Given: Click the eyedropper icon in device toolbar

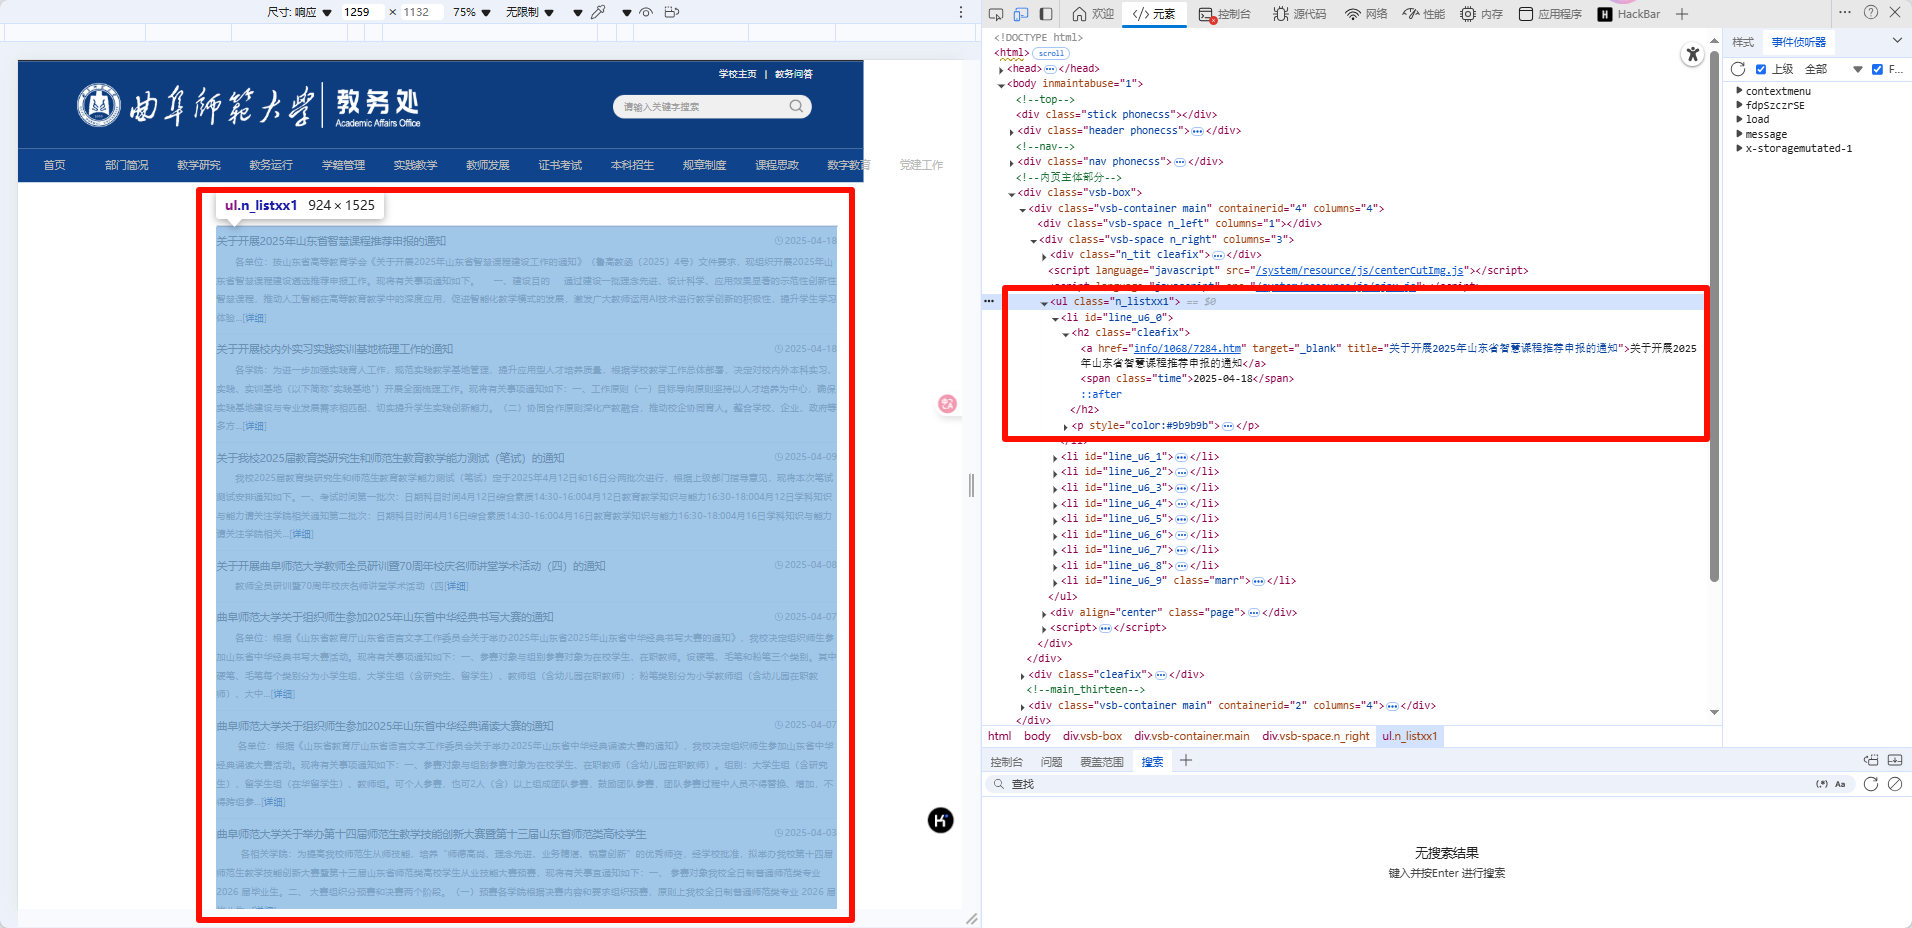Looking at the screenshot, I should (x=598, y=12).
